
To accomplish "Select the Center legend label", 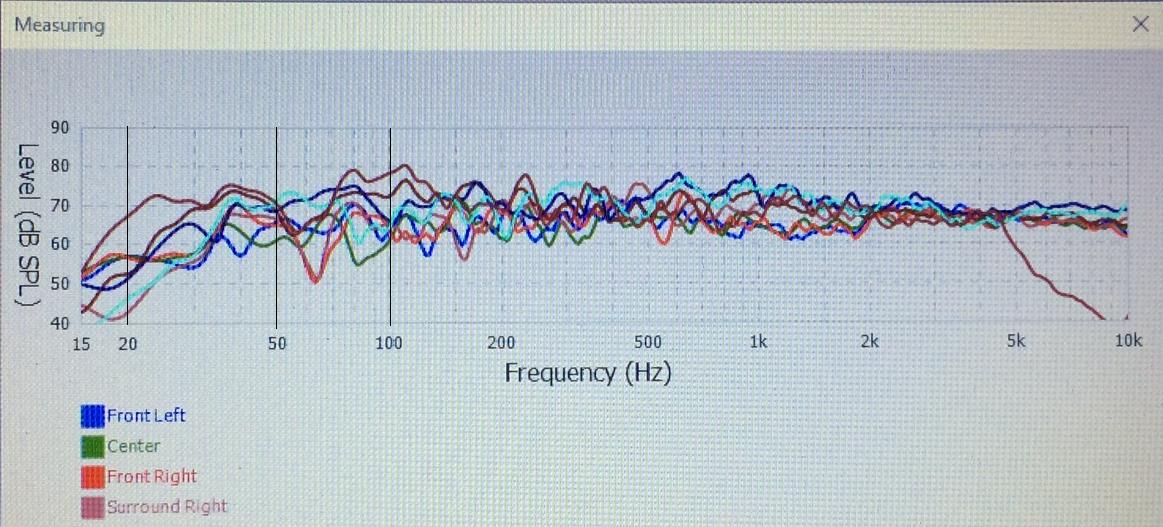I will click(134, 446).
